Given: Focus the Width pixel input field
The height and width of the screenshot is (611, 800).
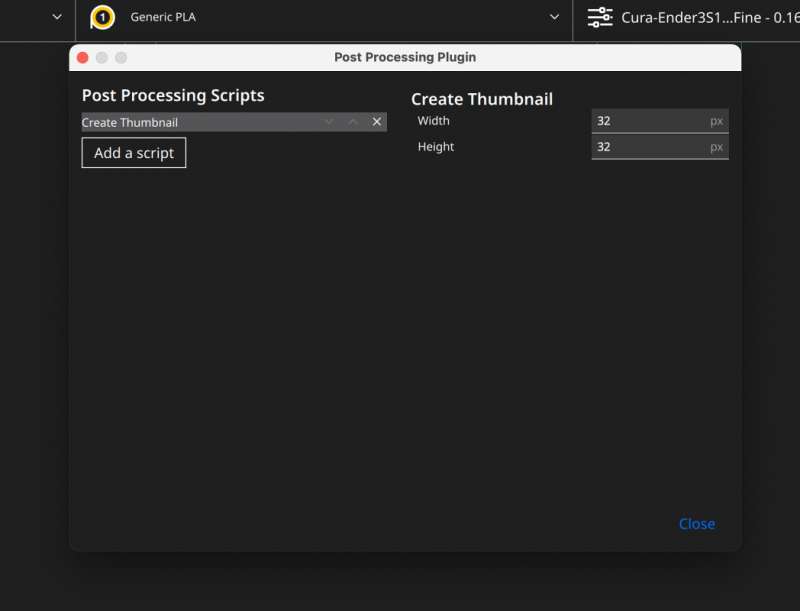Looking at the screenshot, I should 660,121.
